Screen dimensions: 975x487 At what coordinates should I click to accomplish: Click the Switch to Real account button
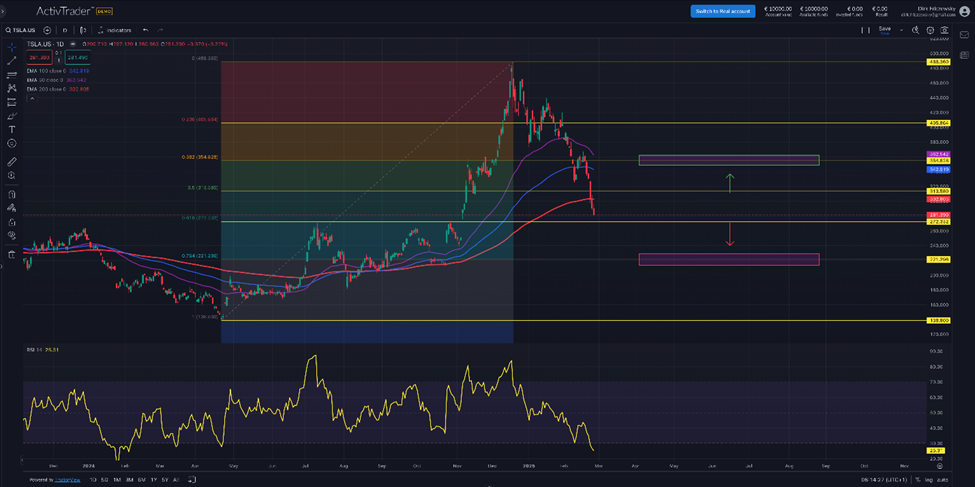pos(722,11)
